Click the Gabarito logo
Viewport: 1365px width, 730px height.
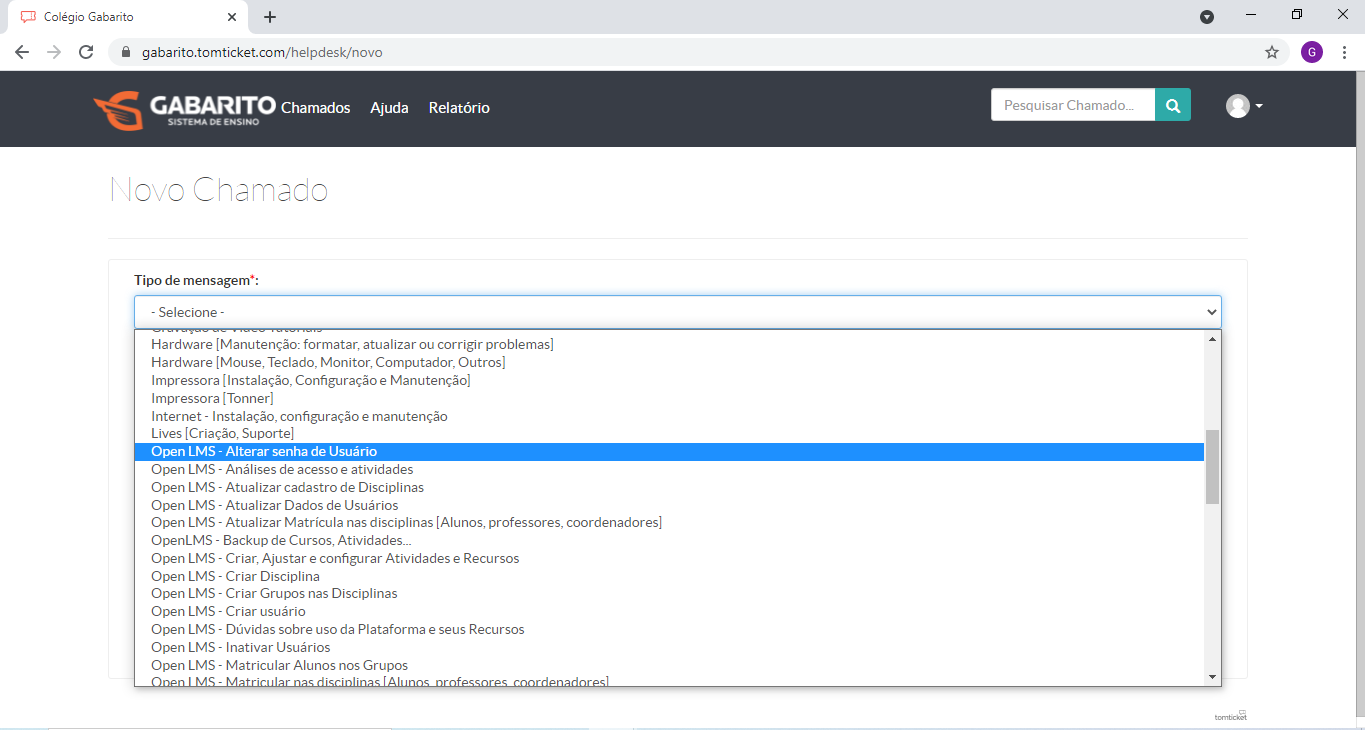tap(184, 110)
